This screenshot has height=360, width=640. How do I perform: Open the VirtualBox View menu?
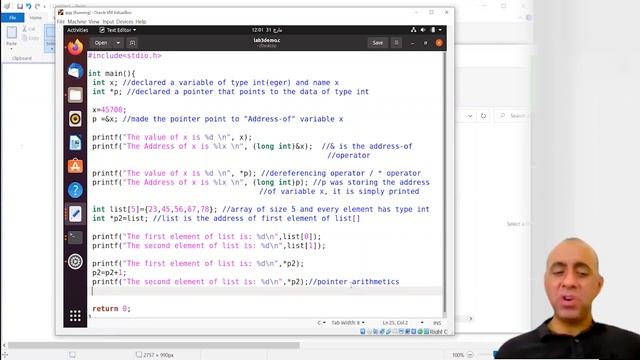click(x=94, y=22)
